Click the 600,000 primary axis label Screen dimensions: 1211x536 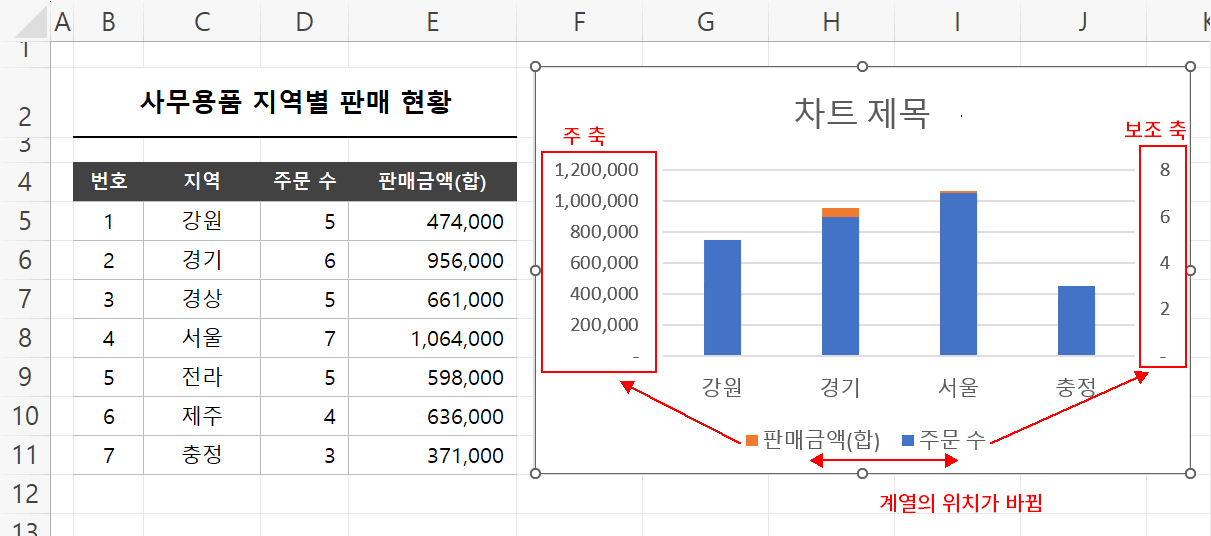point(603,263)
